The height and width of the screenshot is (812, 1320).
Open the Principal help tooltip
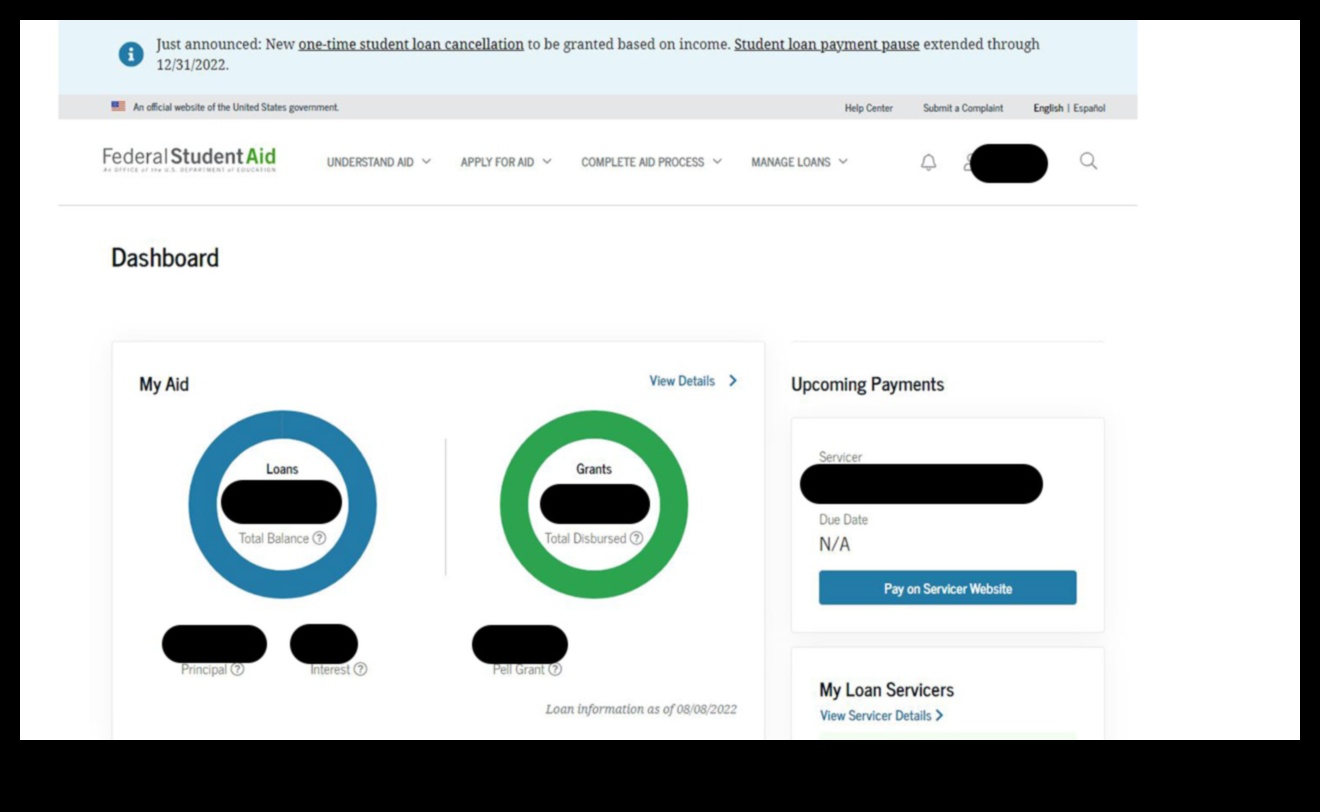[235, 670]
